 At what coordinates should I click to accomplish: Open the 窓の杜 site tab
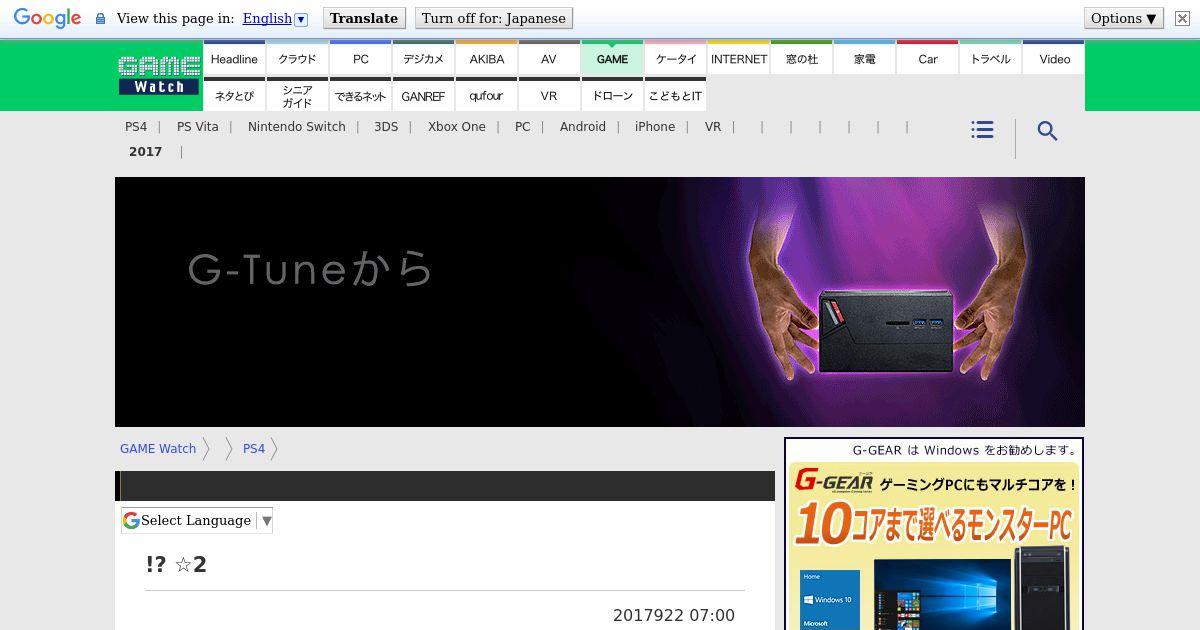pyautogui.click(x=801, y=59)
